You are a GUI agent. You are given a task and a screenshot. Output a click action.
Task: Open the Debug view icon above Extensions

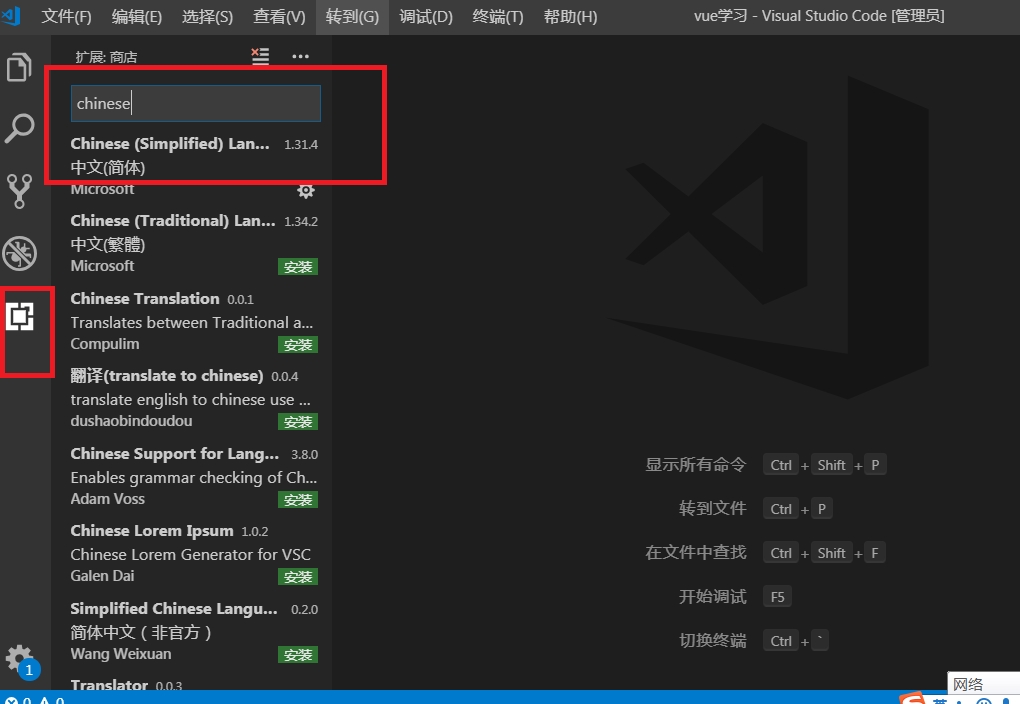(x=22, y=253)
